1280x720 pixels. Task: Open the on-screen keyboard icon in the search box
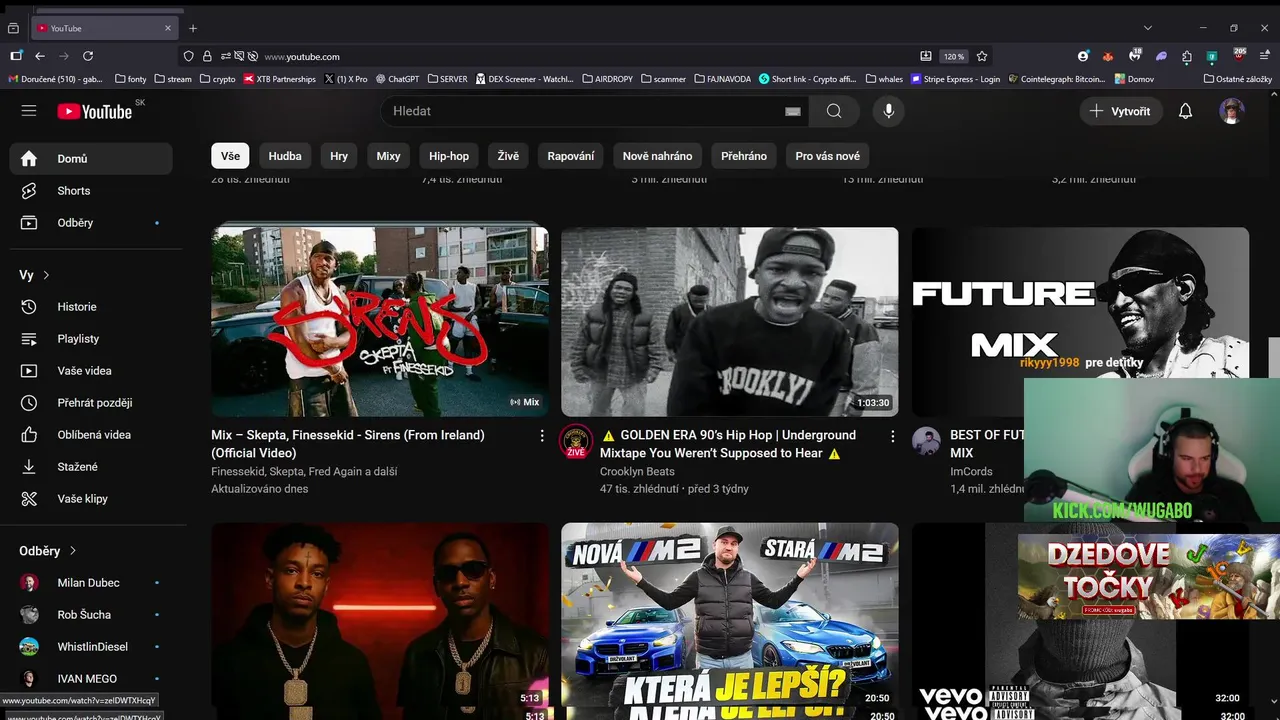pos(793,111)
